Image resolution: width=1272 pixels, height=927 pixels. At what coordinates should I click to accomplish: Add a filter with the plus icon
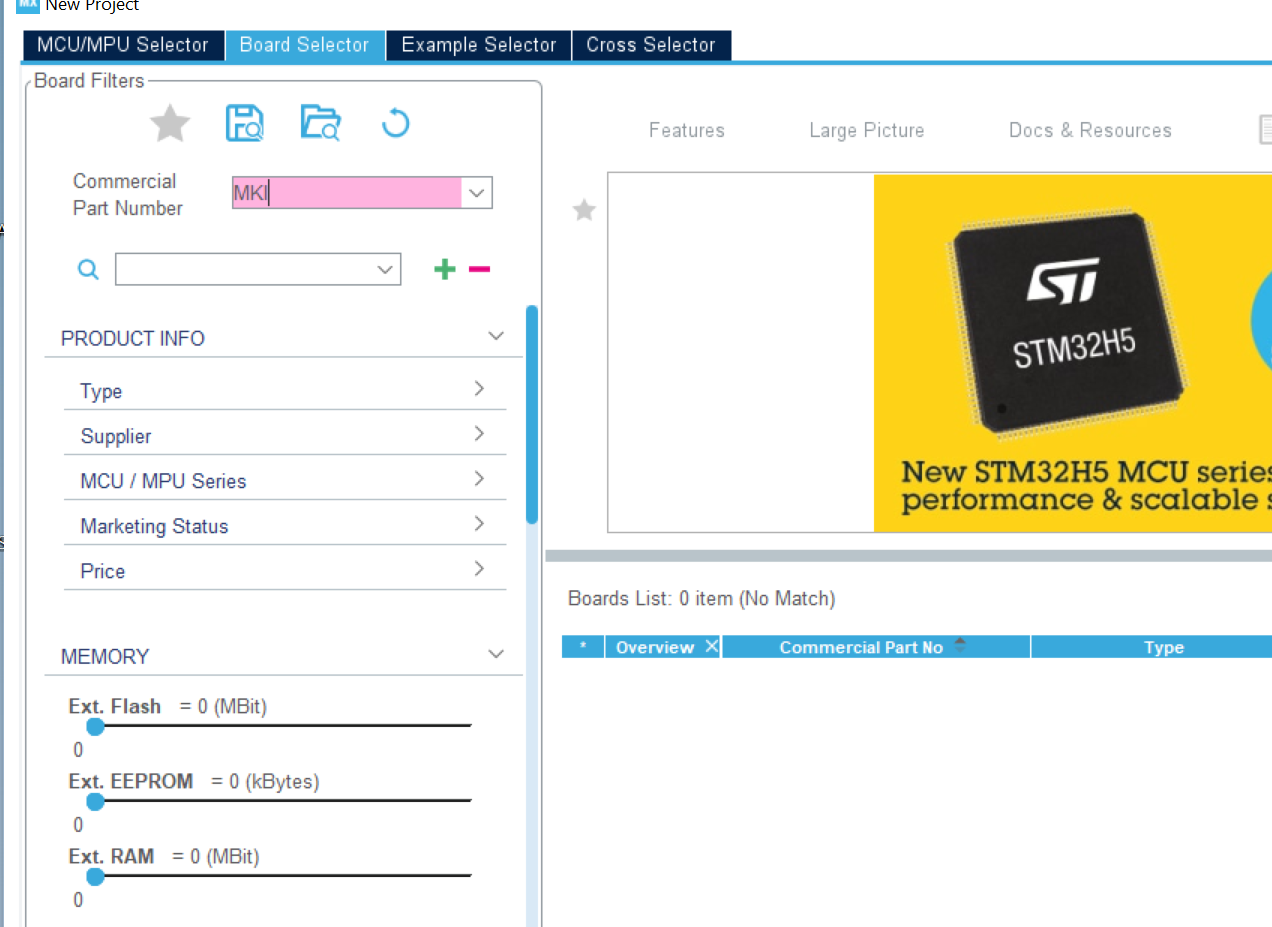coord(444,269)
